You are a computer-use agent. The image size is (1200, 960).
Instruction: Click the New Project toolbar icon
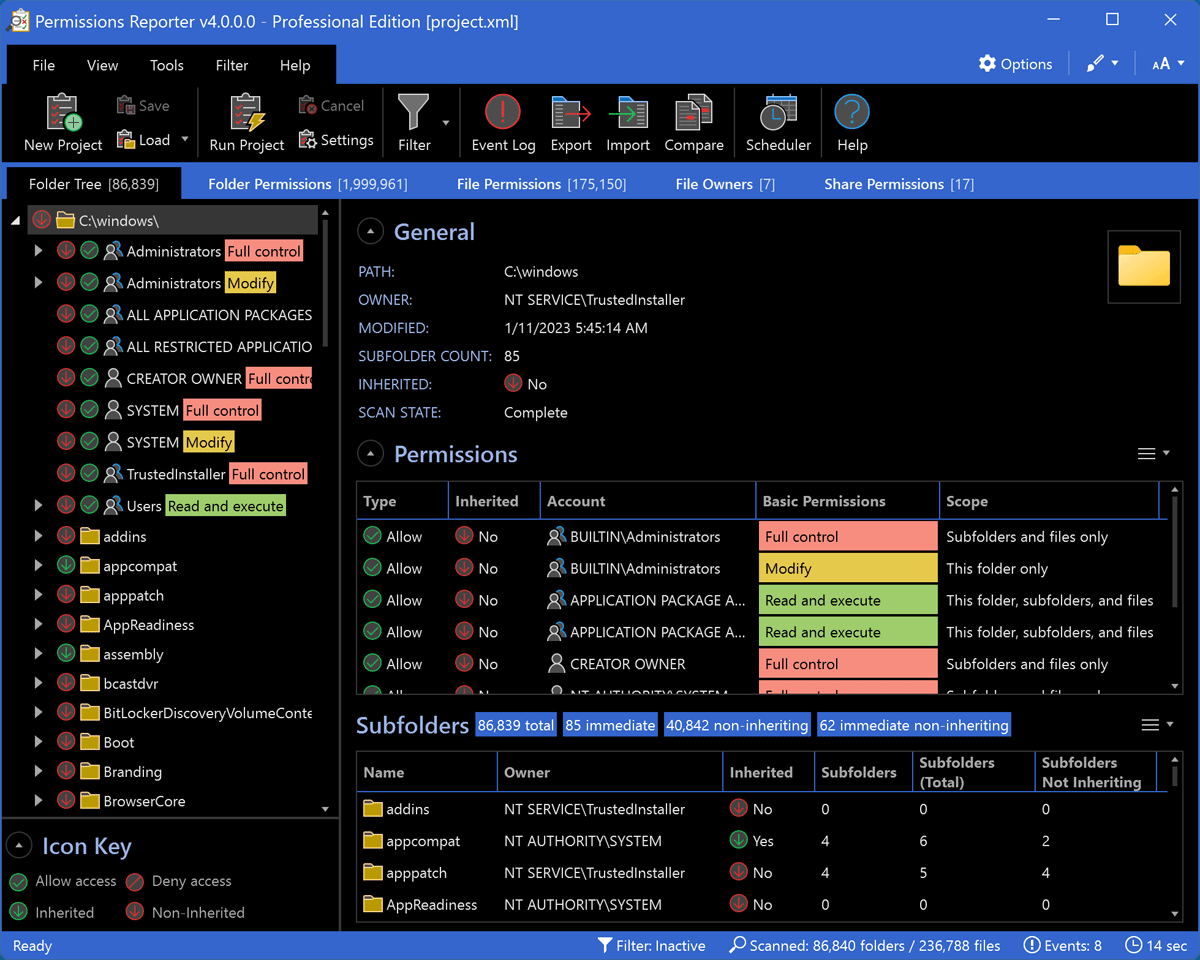tap(64, 112)
